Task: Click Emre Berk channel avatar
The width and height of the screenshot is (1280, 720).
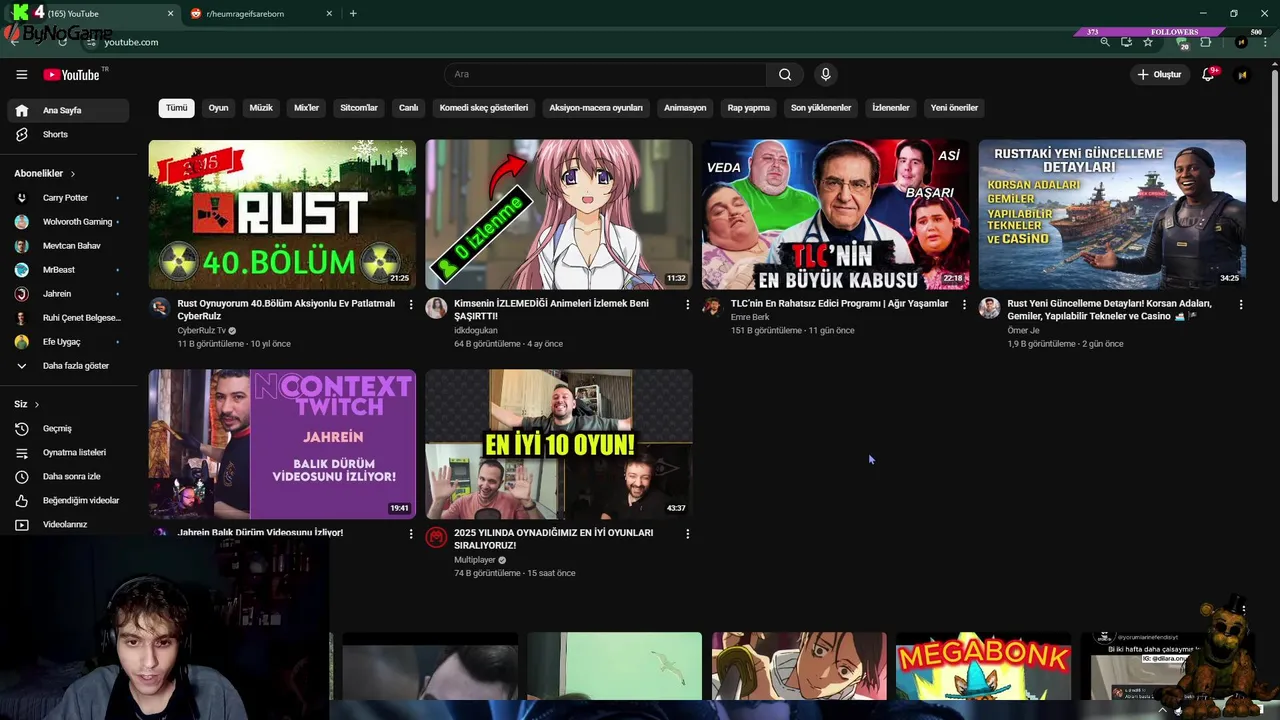Action: (x=712, y=307)
